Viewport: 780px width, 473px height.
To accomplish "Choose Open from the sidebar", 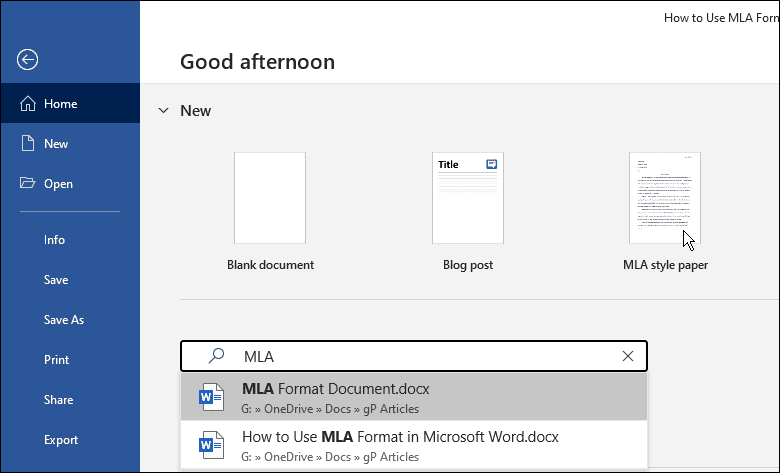I will (70, 184).
